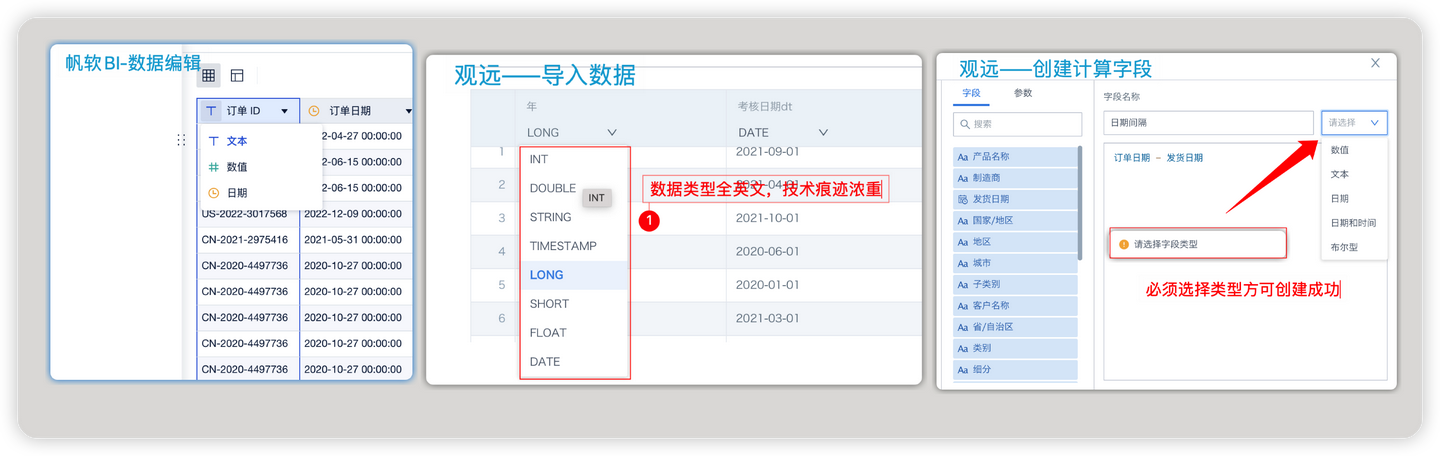
Task: Insert the 城市 field
Action: (1014, 263)
